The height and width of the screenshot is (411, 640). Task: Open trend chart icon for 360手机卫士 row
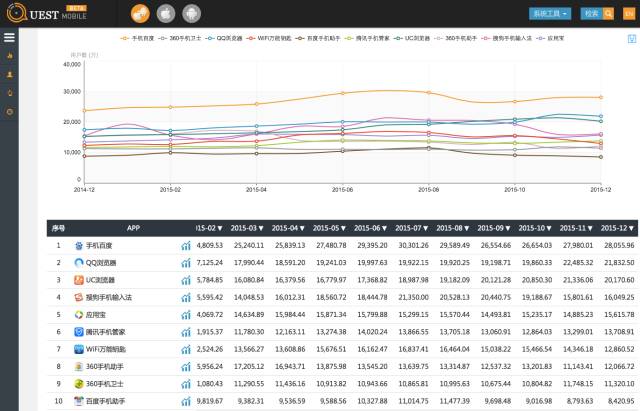[x=186, y=384]
